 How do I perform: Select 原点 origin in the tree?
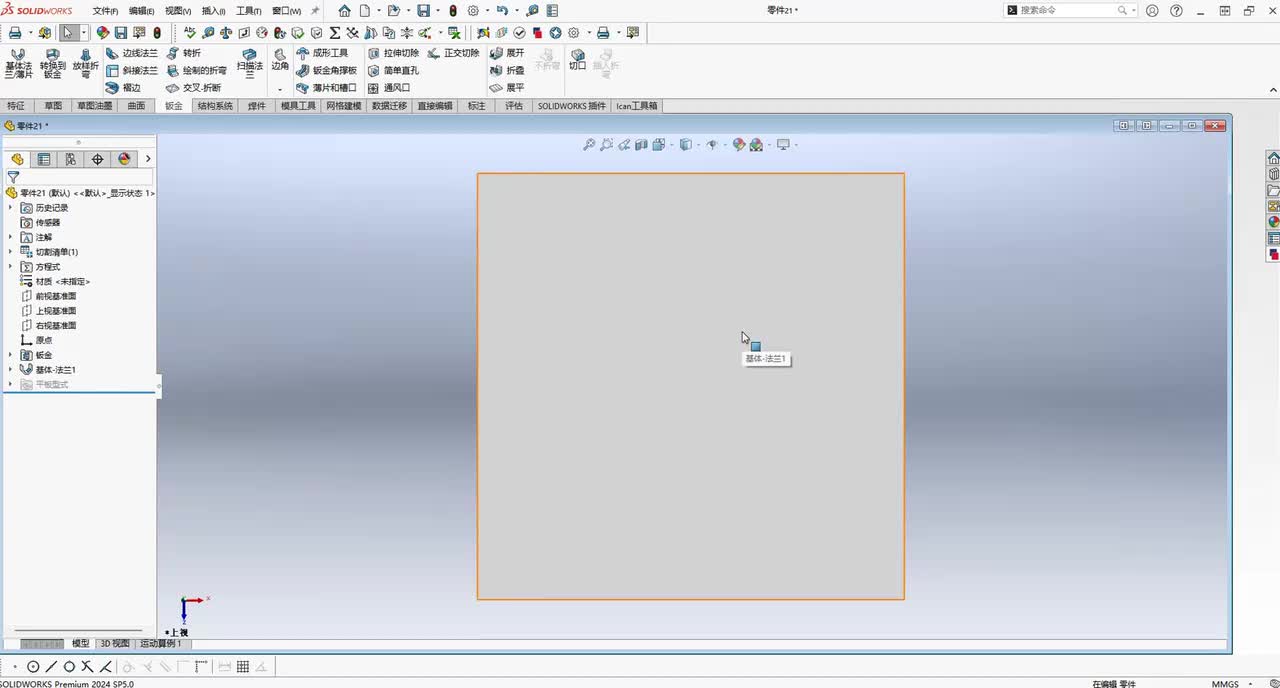(x=37, y=341)
